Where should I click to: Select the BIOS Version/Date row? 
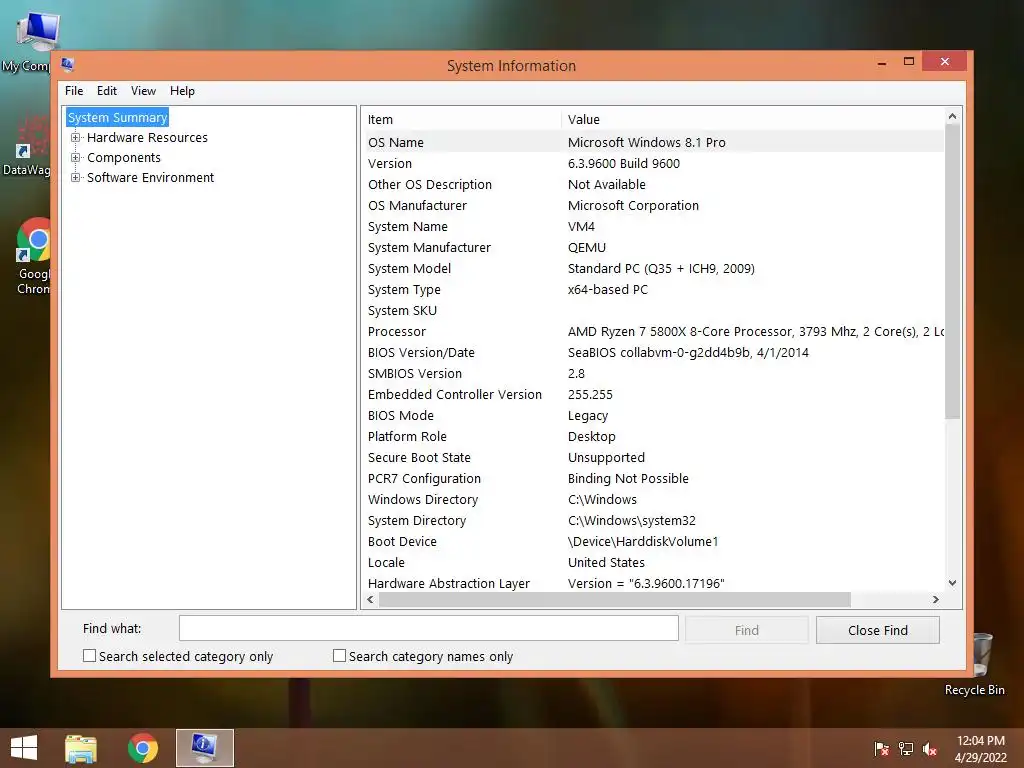653,353
